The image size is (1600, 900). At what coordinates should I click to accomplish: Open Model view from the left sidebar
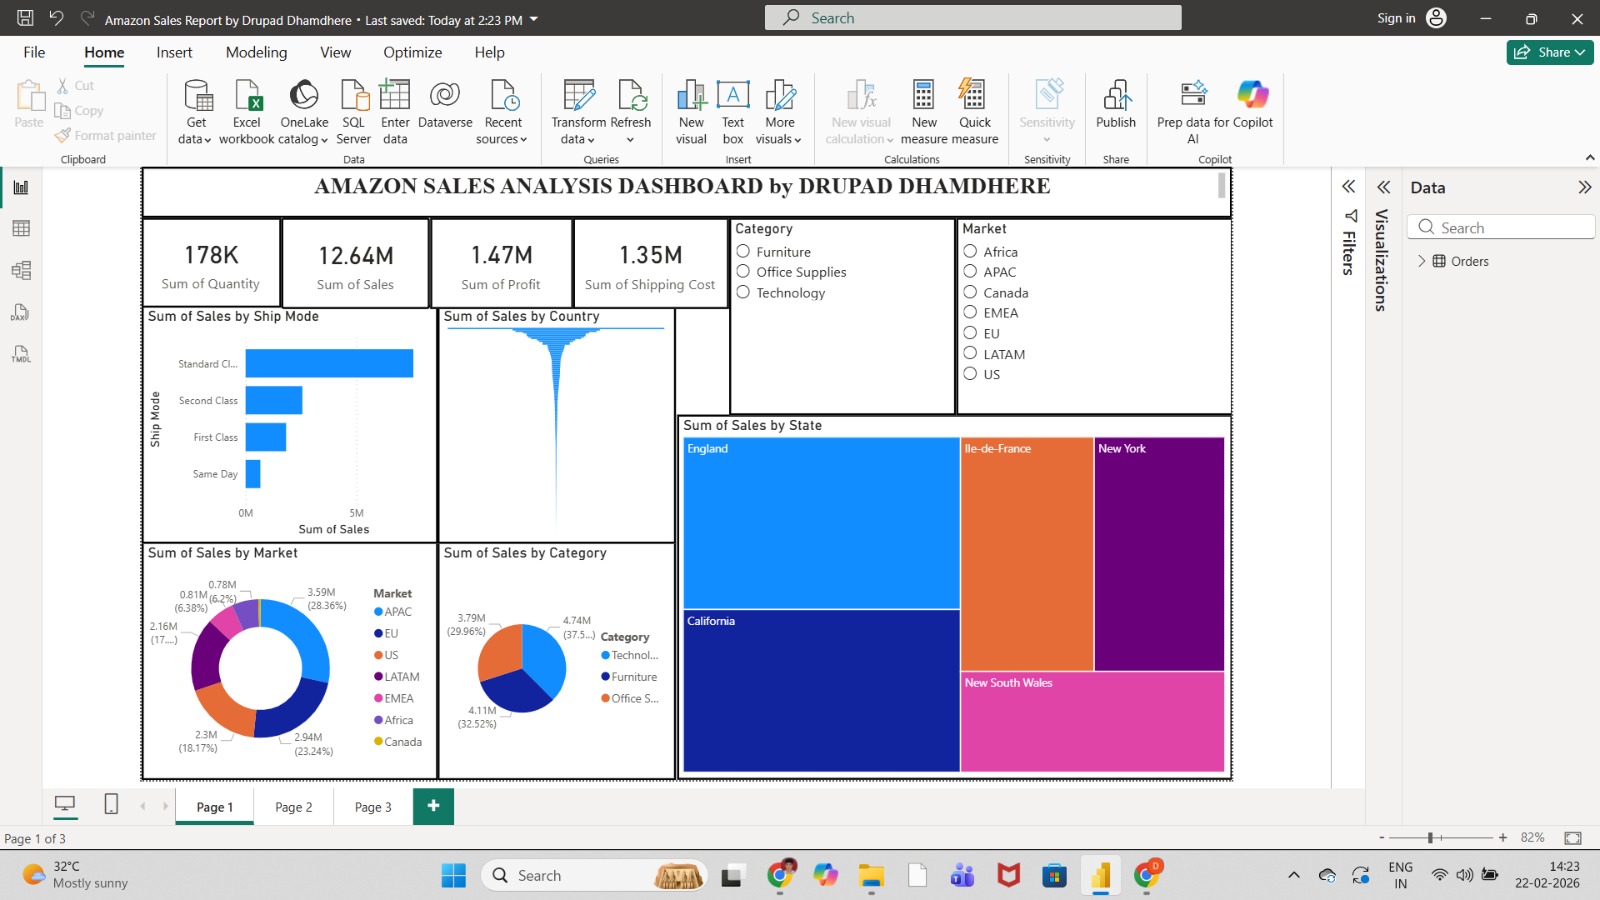coord(20,269)
